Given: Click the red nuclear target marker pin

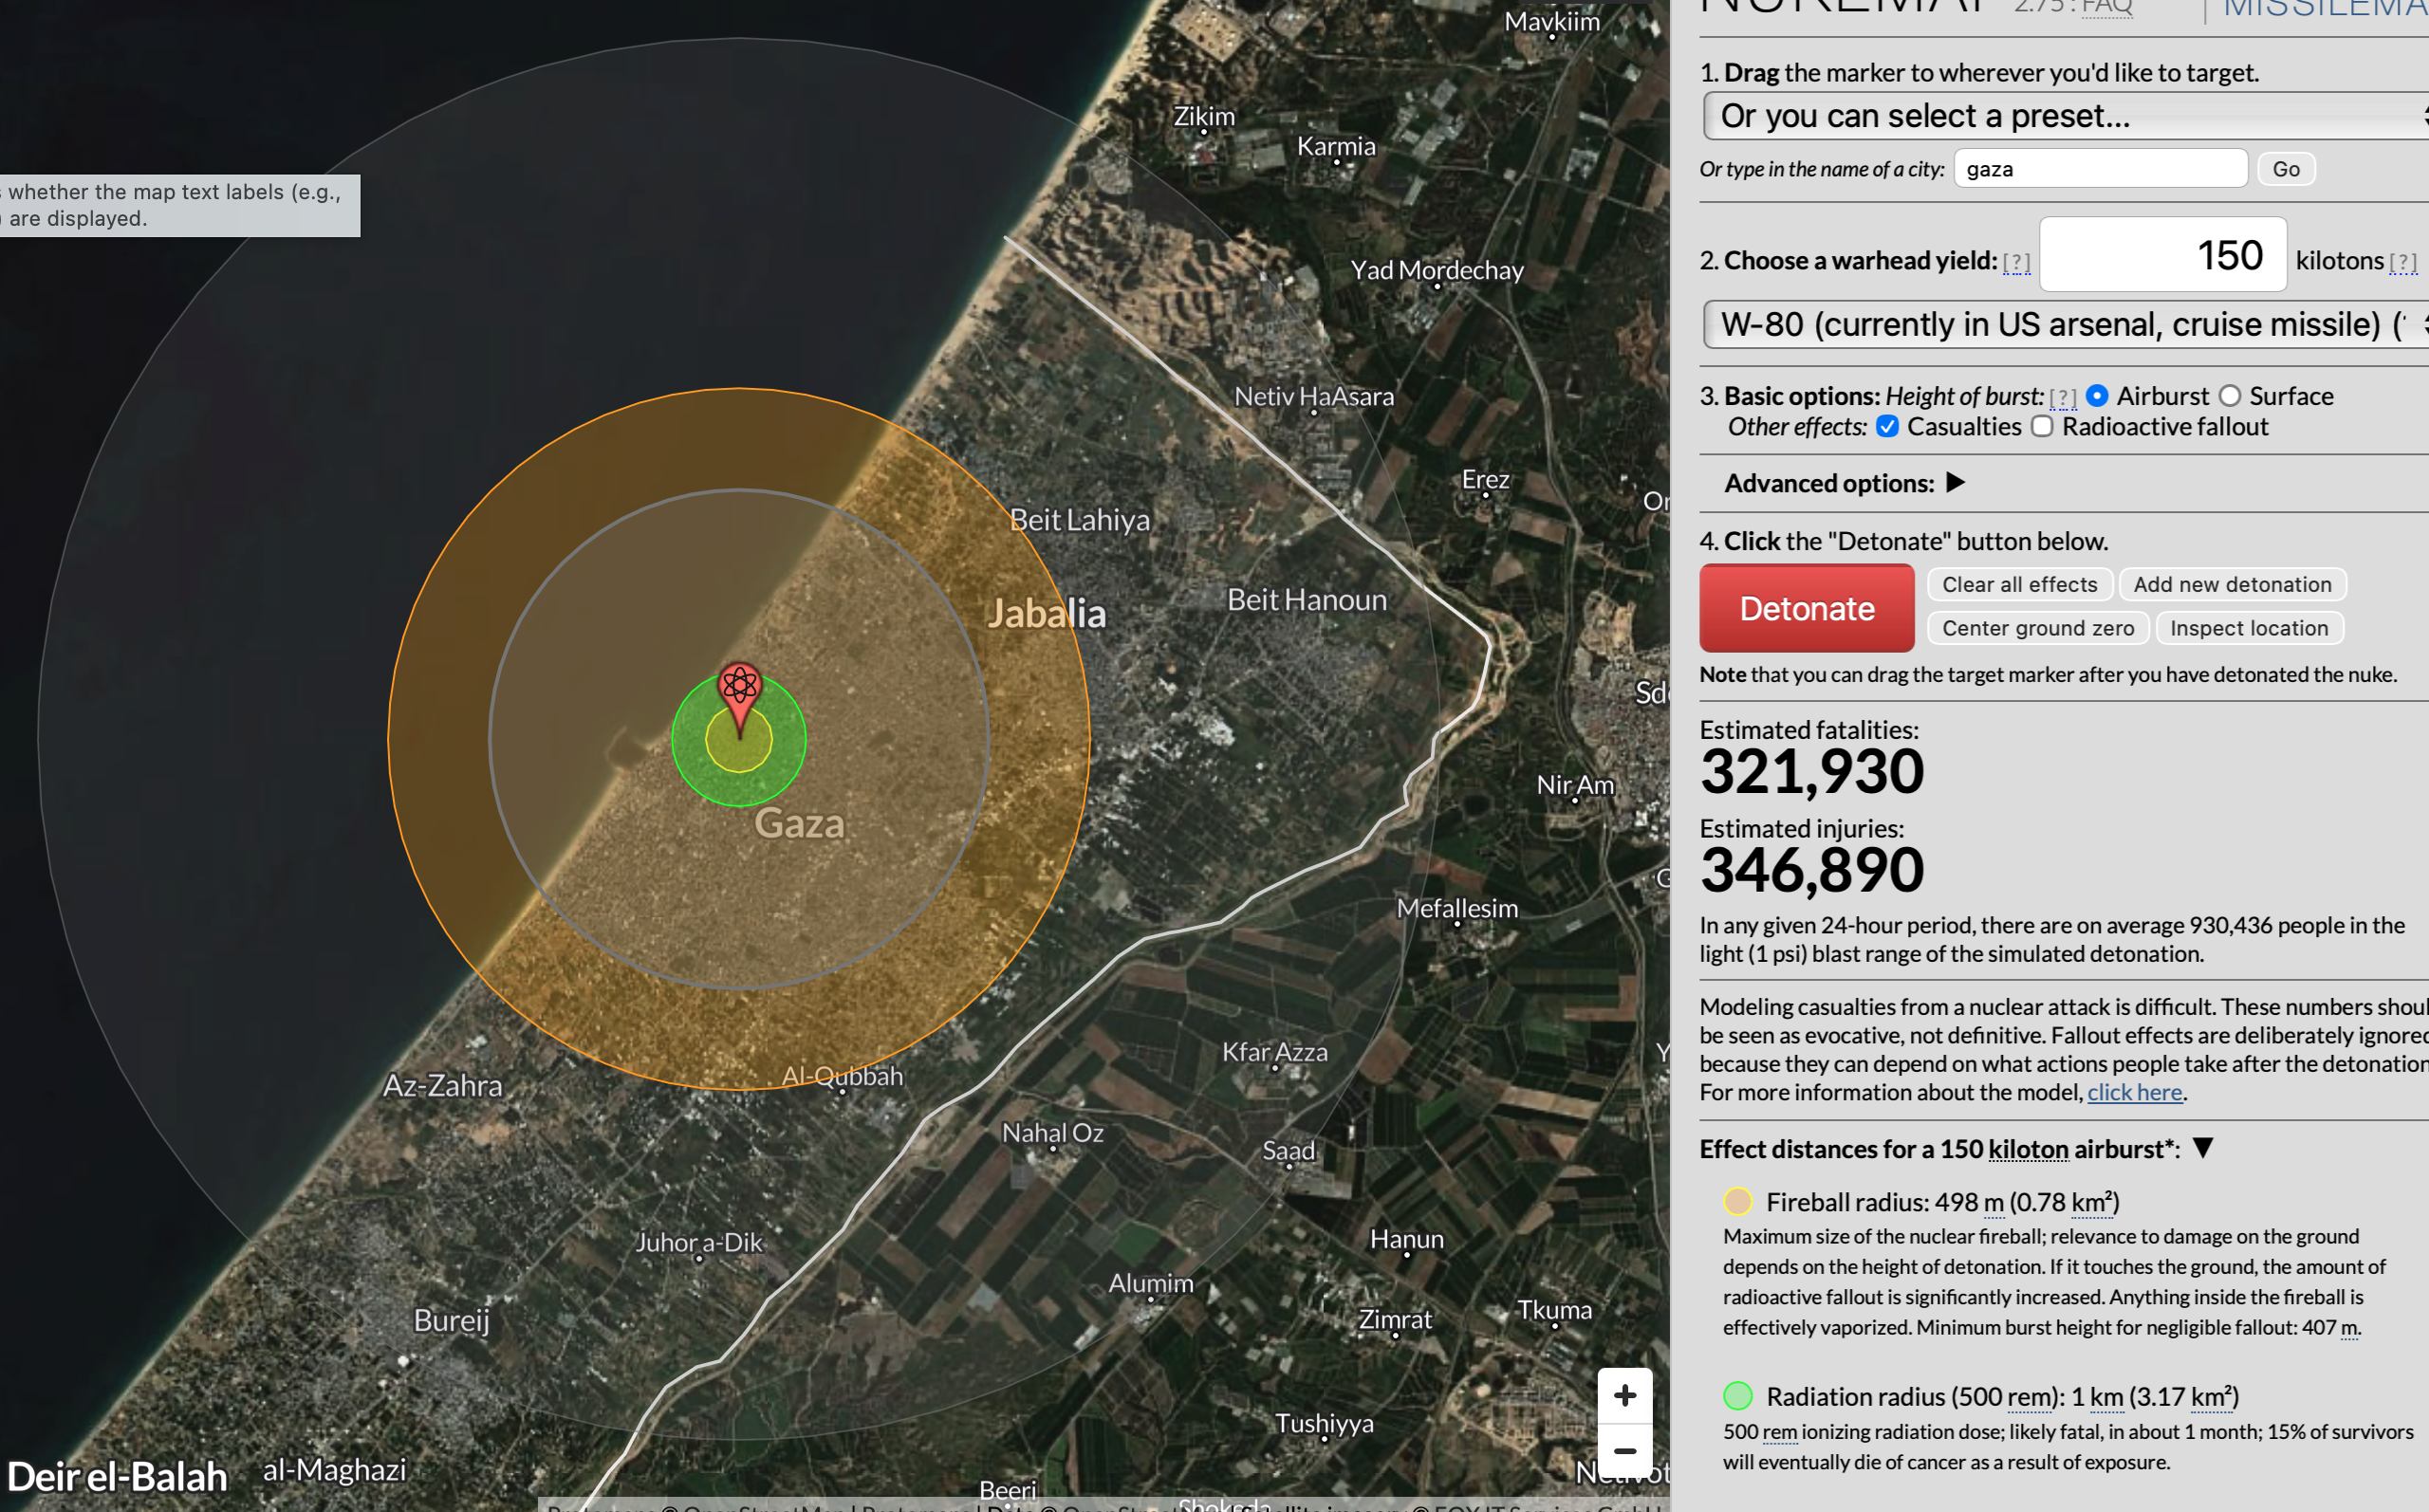Looking at the screenshot, I should point(740,699).
